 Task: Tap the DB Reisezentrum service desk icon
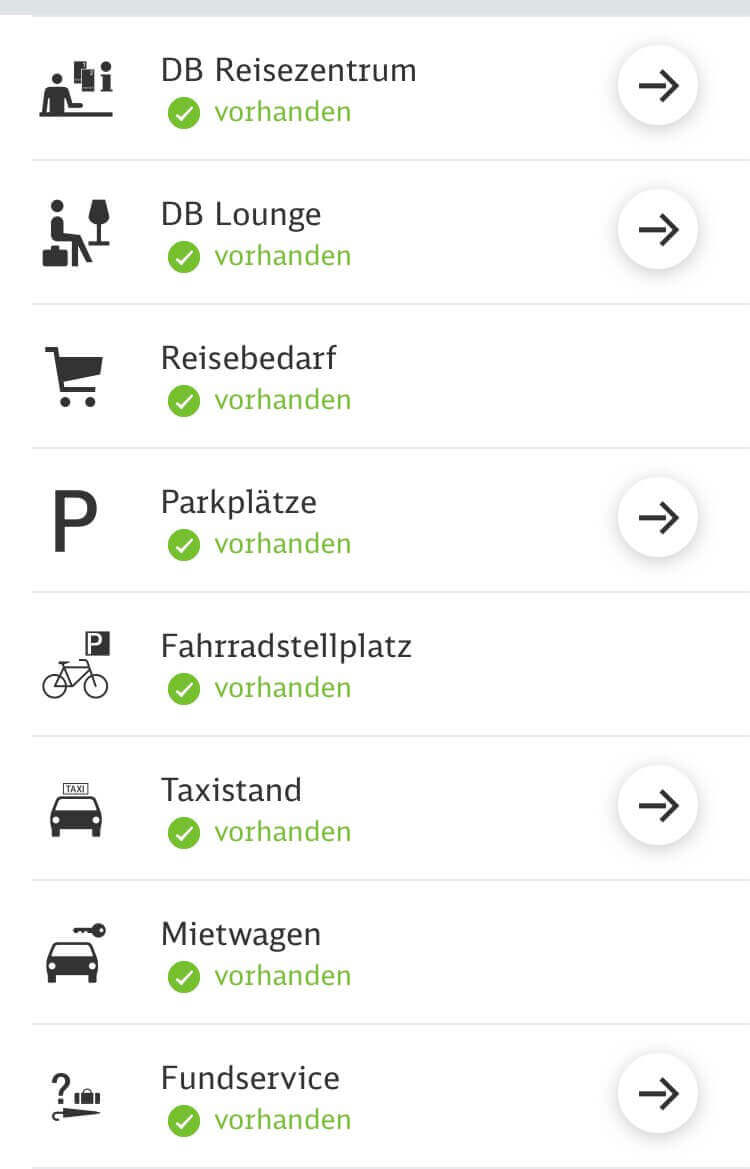point(75,89)
